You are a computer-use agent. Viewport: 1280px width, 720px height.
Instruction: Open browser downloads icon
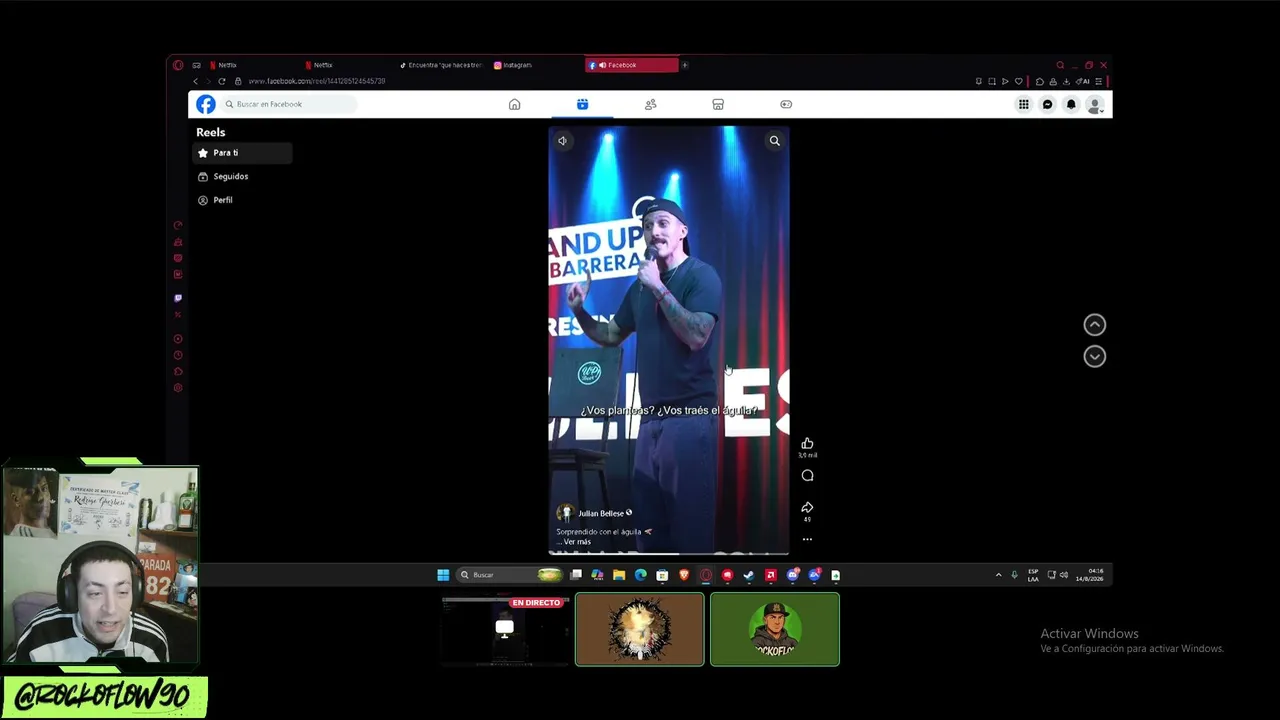click(x=1065, y=81)
